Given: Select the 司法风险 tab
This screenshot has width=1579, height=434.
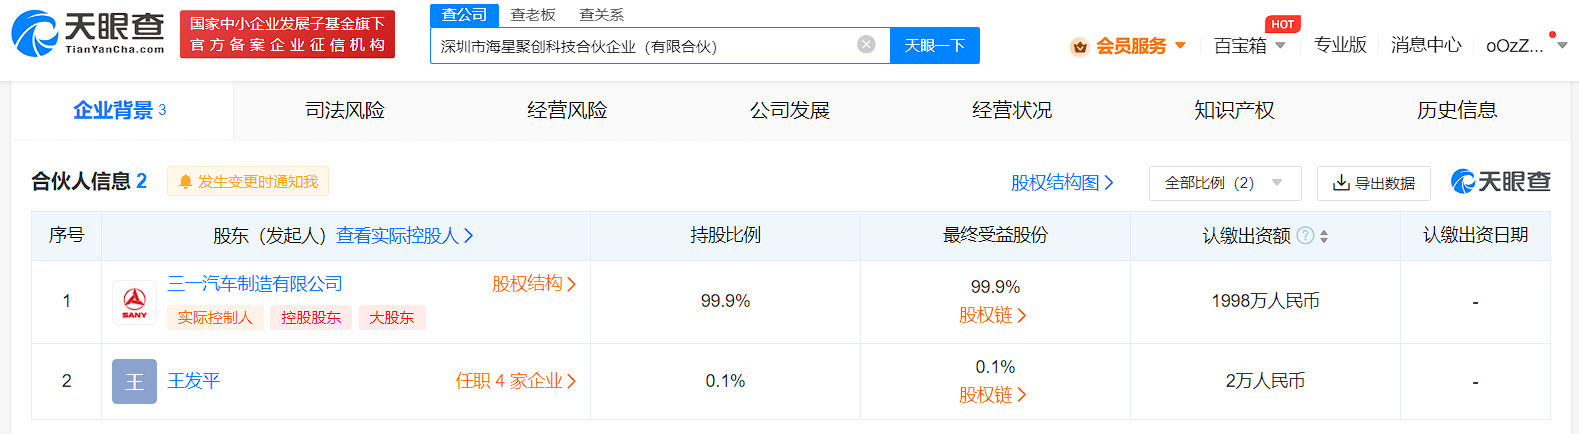Looking at the screenshot, I should (345, 110).
